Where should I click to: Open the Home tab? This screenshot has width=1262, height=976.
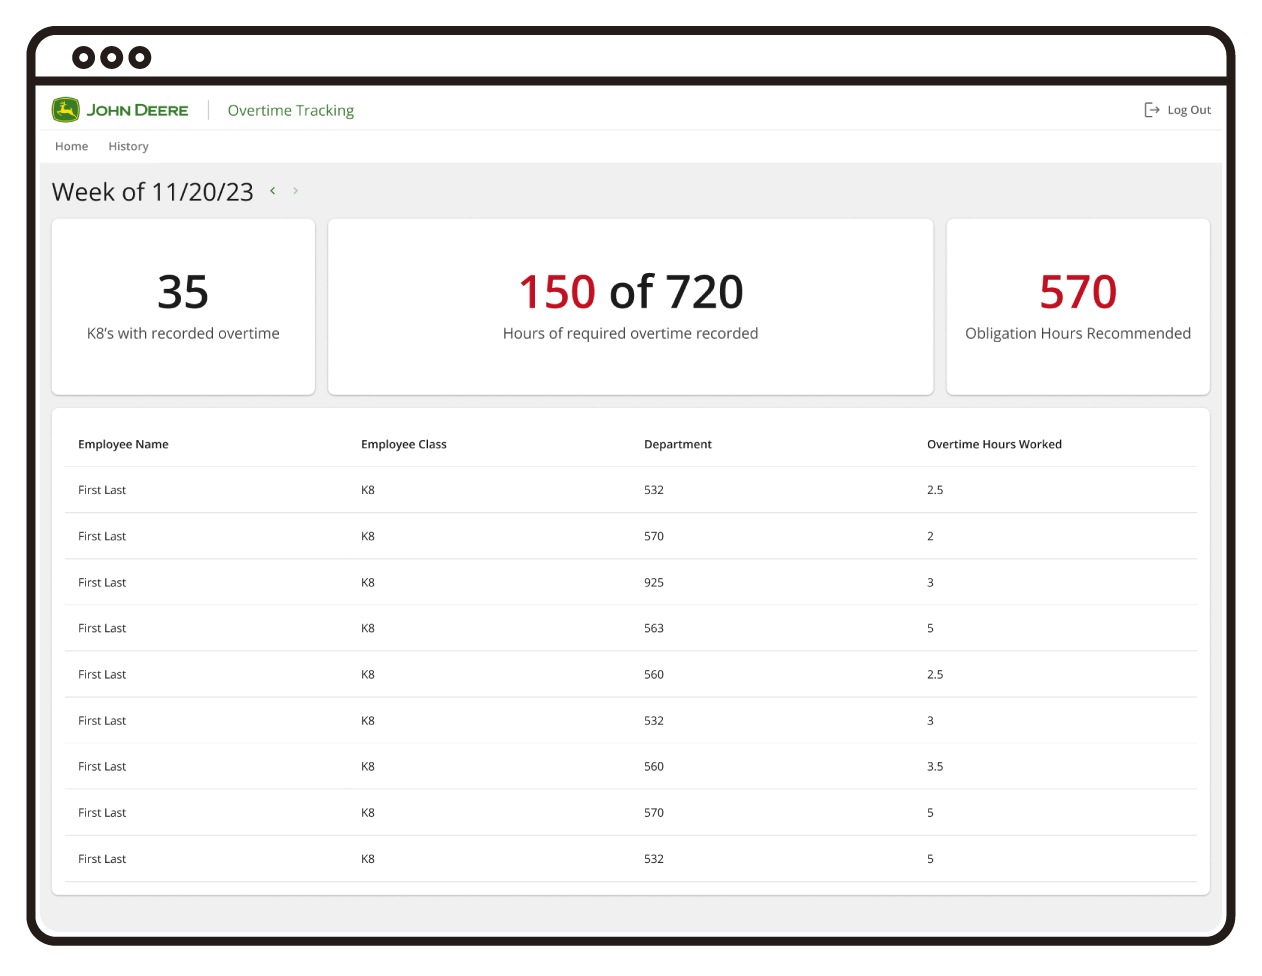pos(72,146)
